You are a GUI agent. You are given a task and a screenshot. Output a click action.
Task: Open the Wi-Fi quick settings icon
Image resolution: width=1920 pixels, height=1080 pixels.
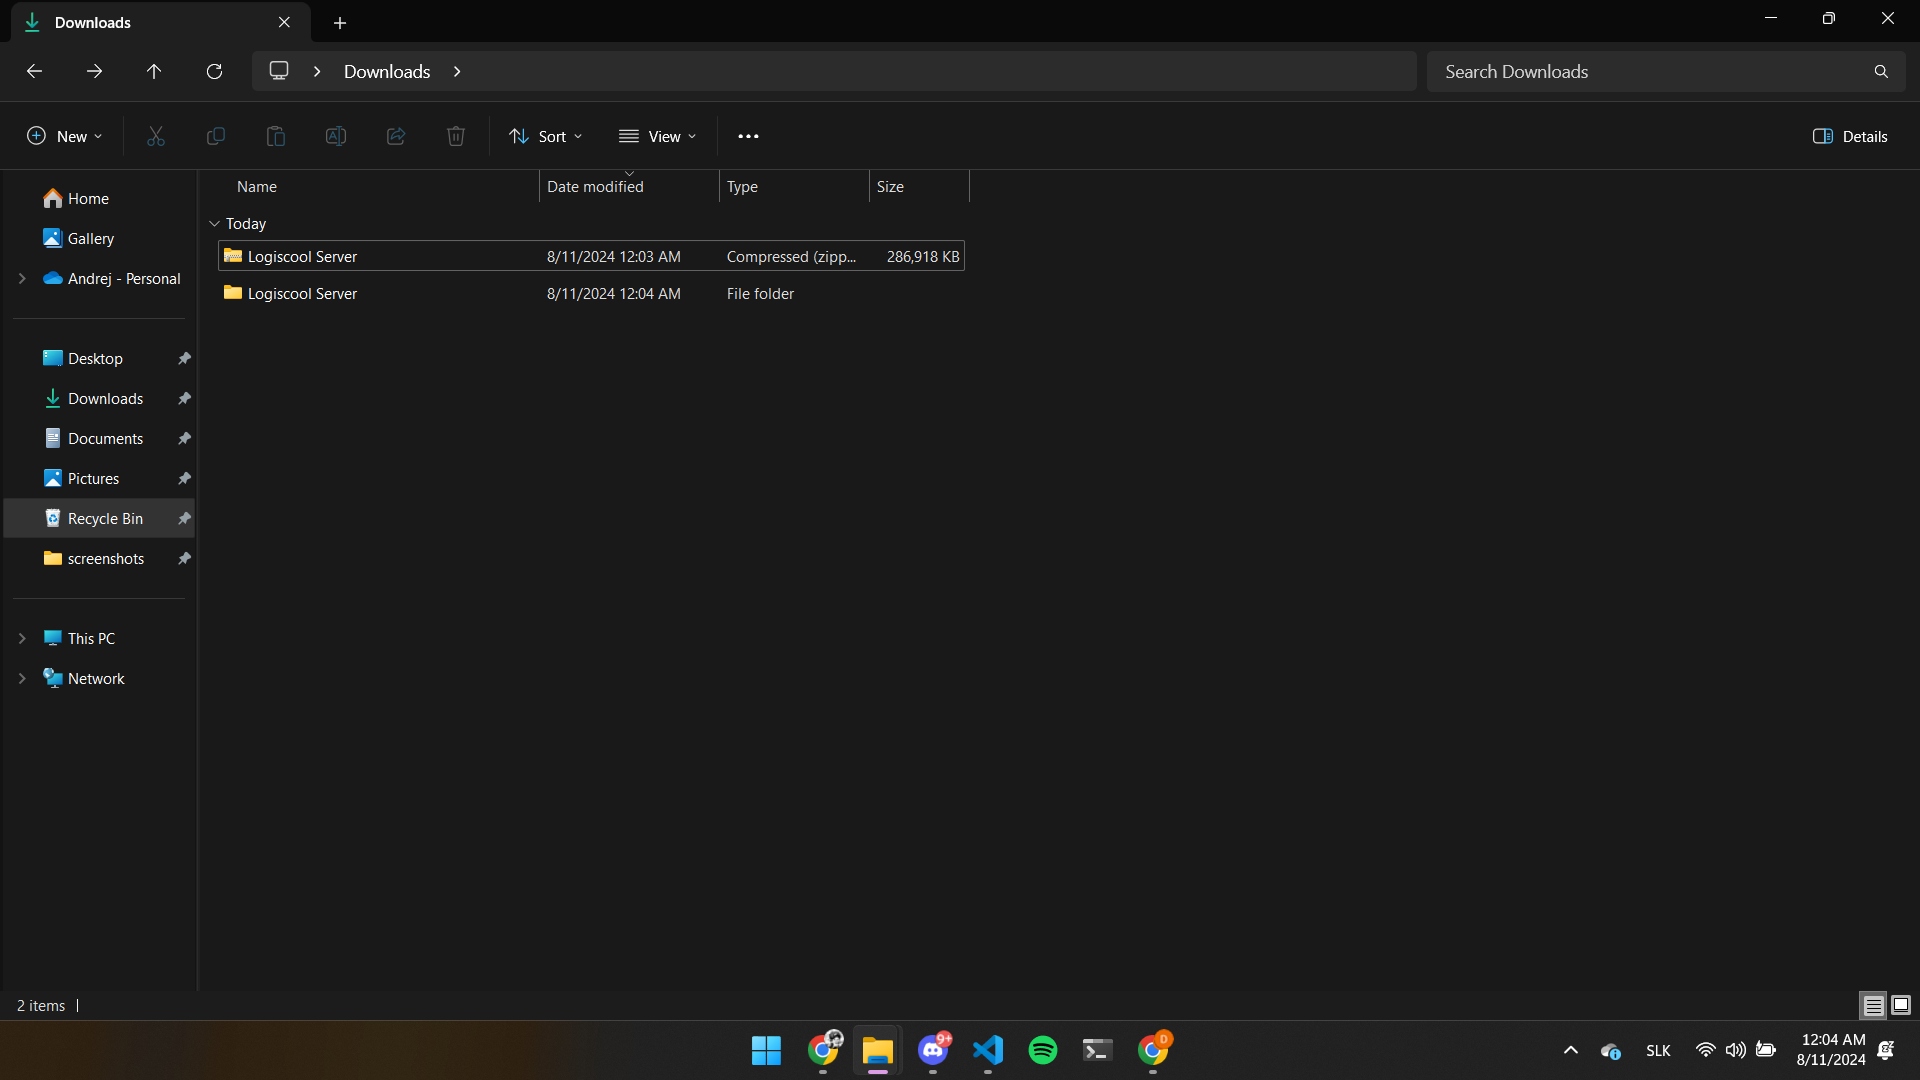pyautogui.click(x=1705, y=1050)
